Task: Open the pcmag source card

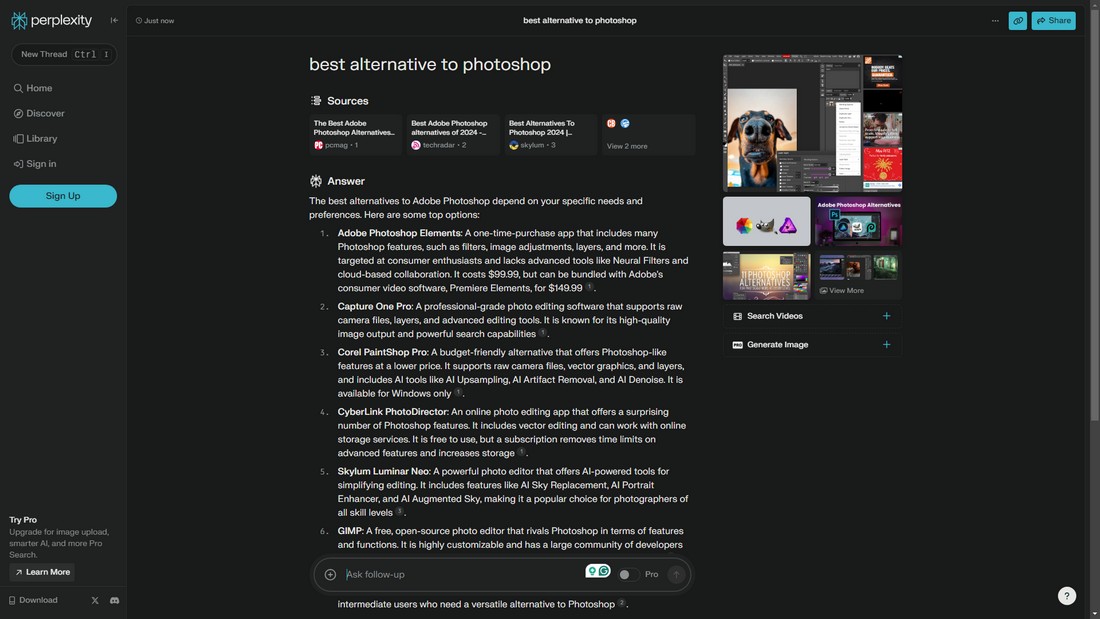Action: tap(356, 135)
